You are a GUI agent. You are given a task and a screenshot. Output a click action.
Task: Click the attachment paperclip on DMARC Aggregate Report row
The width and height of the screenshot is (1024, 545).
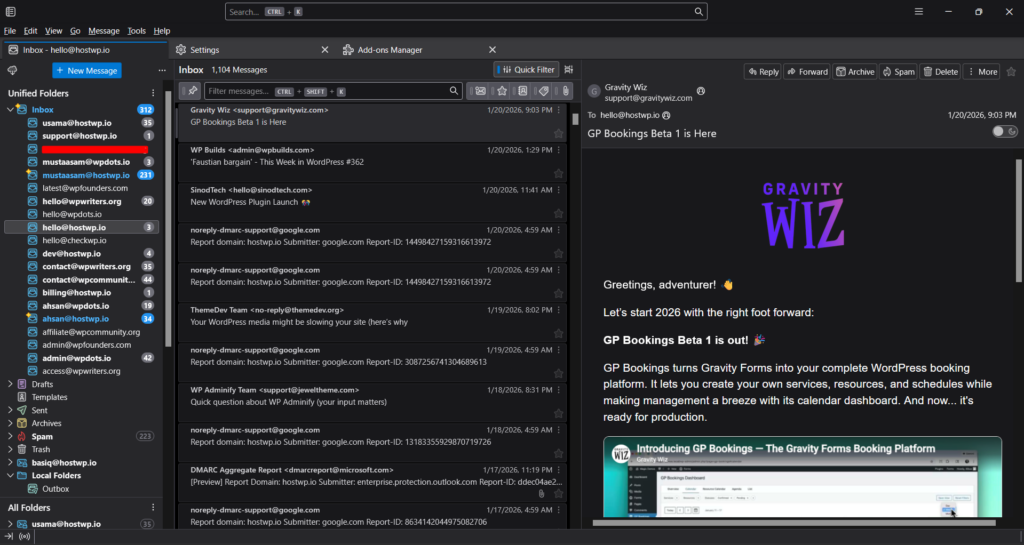541,493
